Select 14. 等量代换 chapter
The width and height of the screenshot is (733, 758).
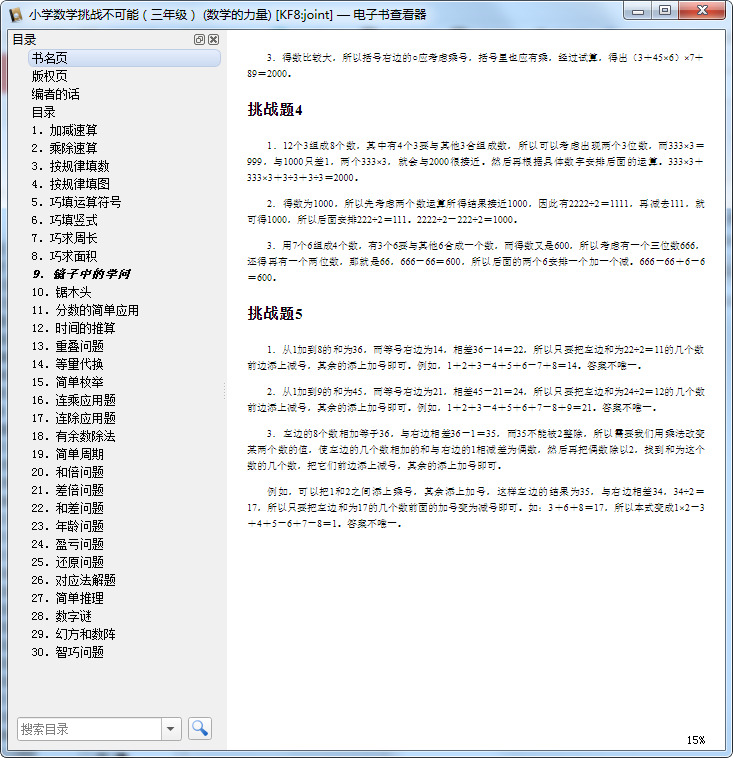point(68,364)
